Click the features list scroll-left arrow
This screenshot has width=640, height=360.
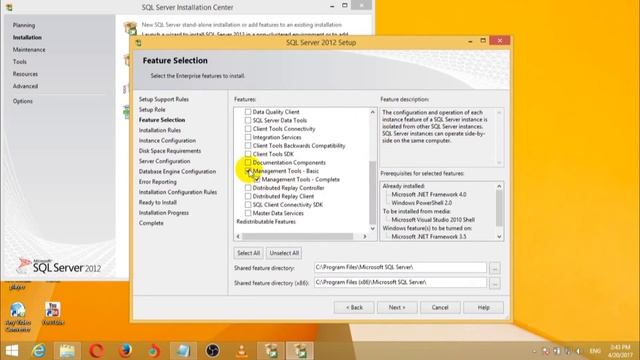(238, 236)
